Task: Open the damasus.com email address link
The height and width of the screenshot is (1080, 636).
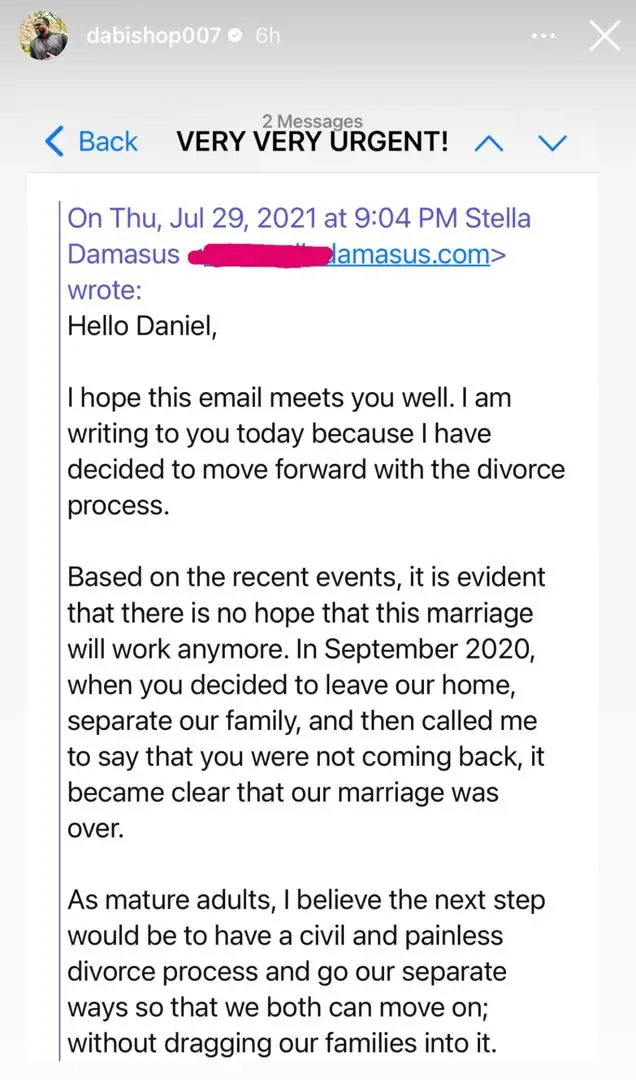Action: point(410,254)
